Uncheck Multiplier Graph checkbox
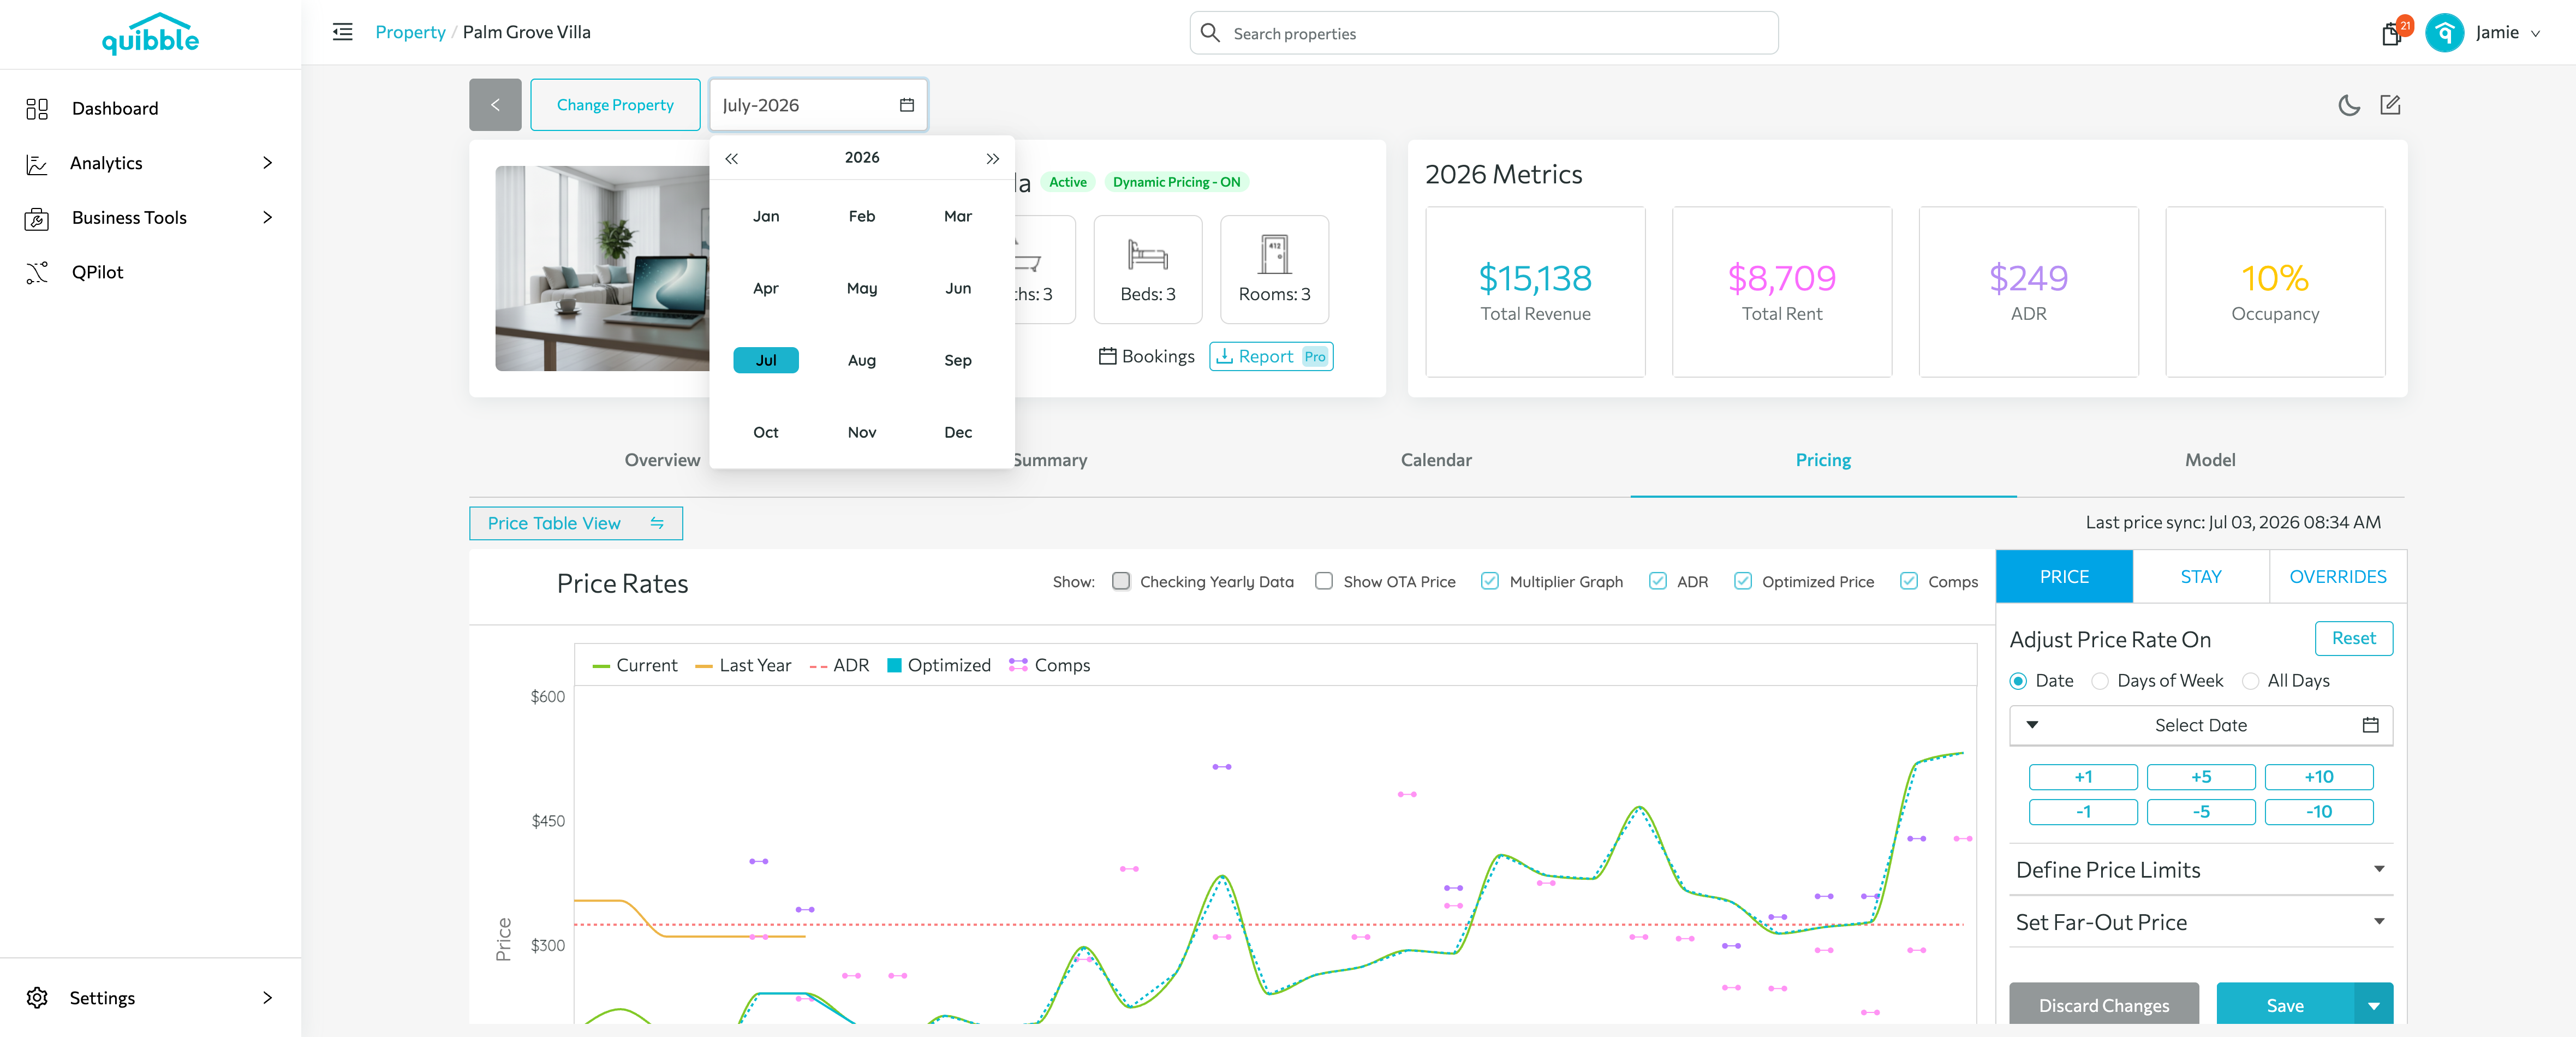This screenshot has width=2576, height=1037. 1490,581
